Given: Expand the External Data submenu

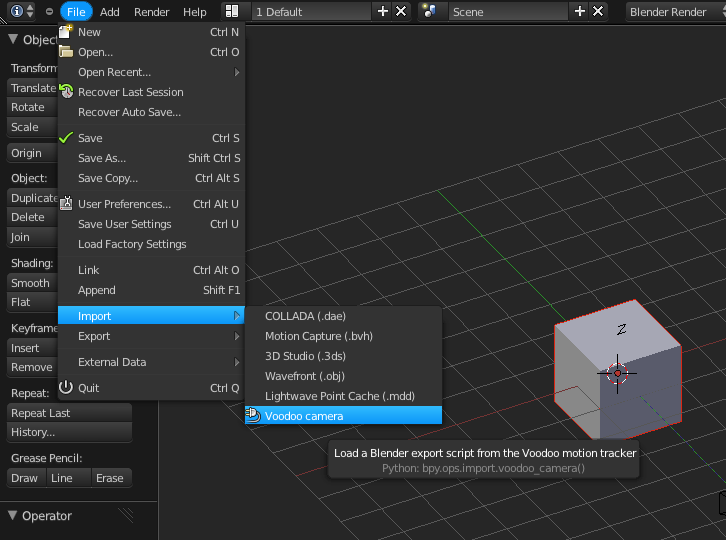Looking at the screenshot, I should click(151, 362).
